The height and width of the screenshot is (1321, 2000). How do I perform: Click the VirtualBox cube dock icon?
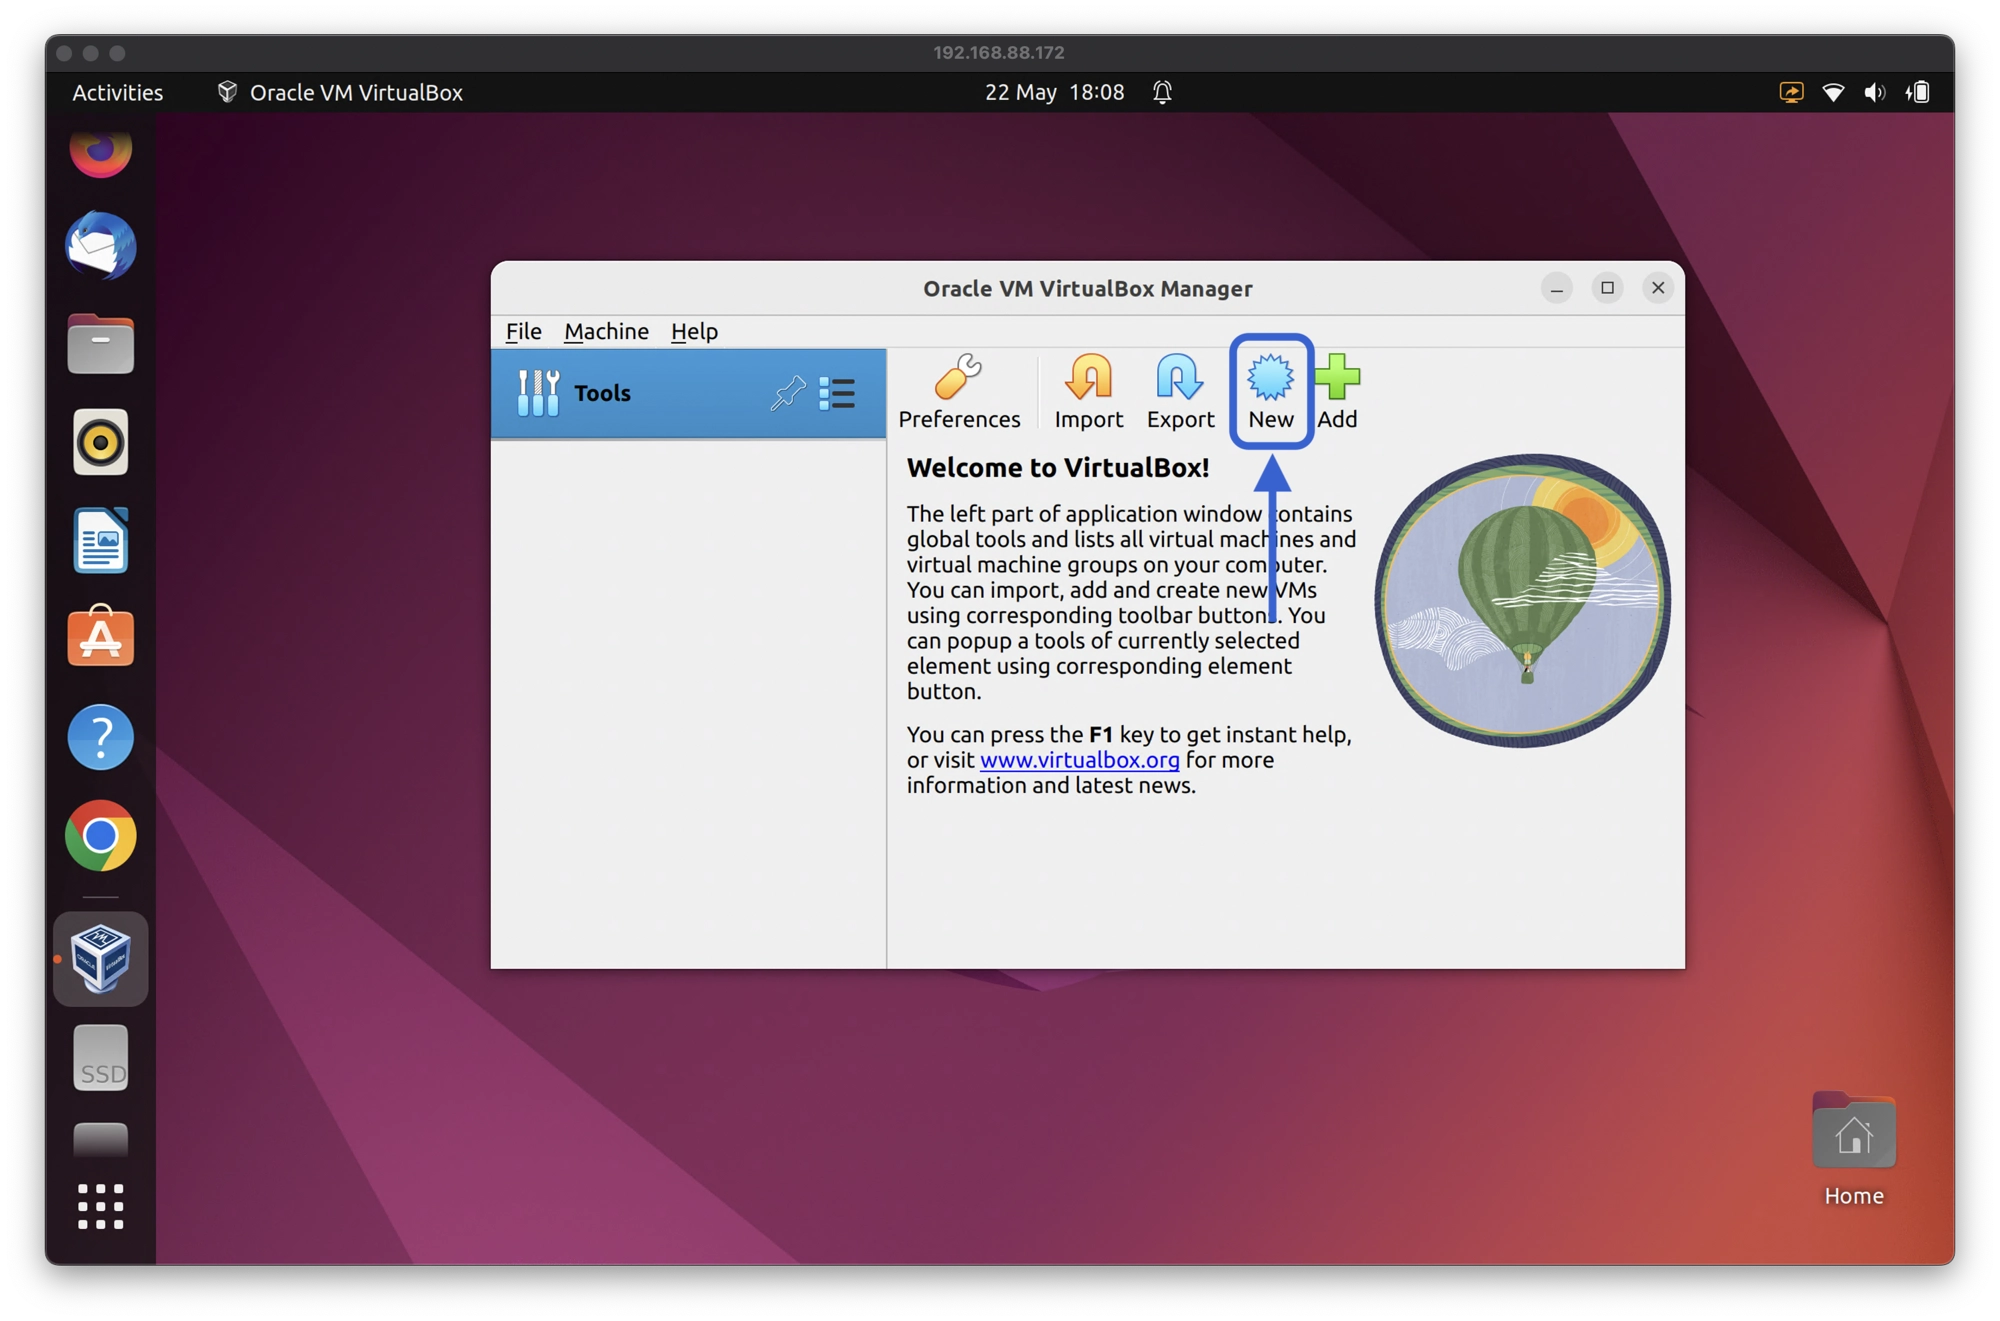pos(100,959)
